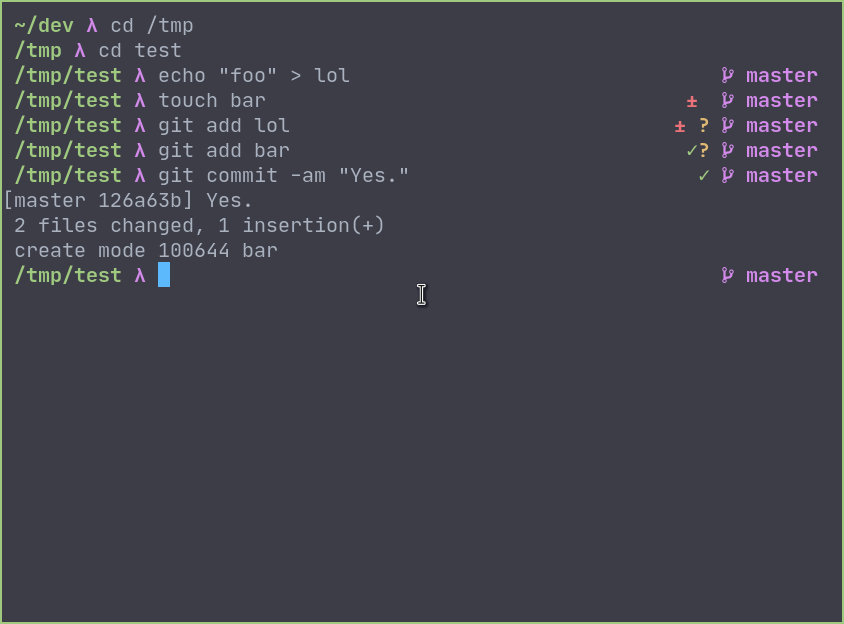Click the red ± symbol on the git add lol line
844x624 pixels.
point(680,126)
